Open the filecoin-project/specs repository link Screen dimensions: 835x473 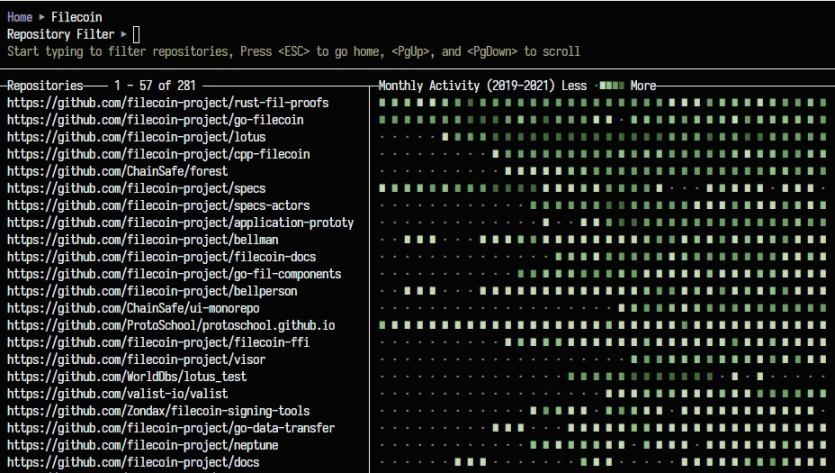click(x=136, y=188)
